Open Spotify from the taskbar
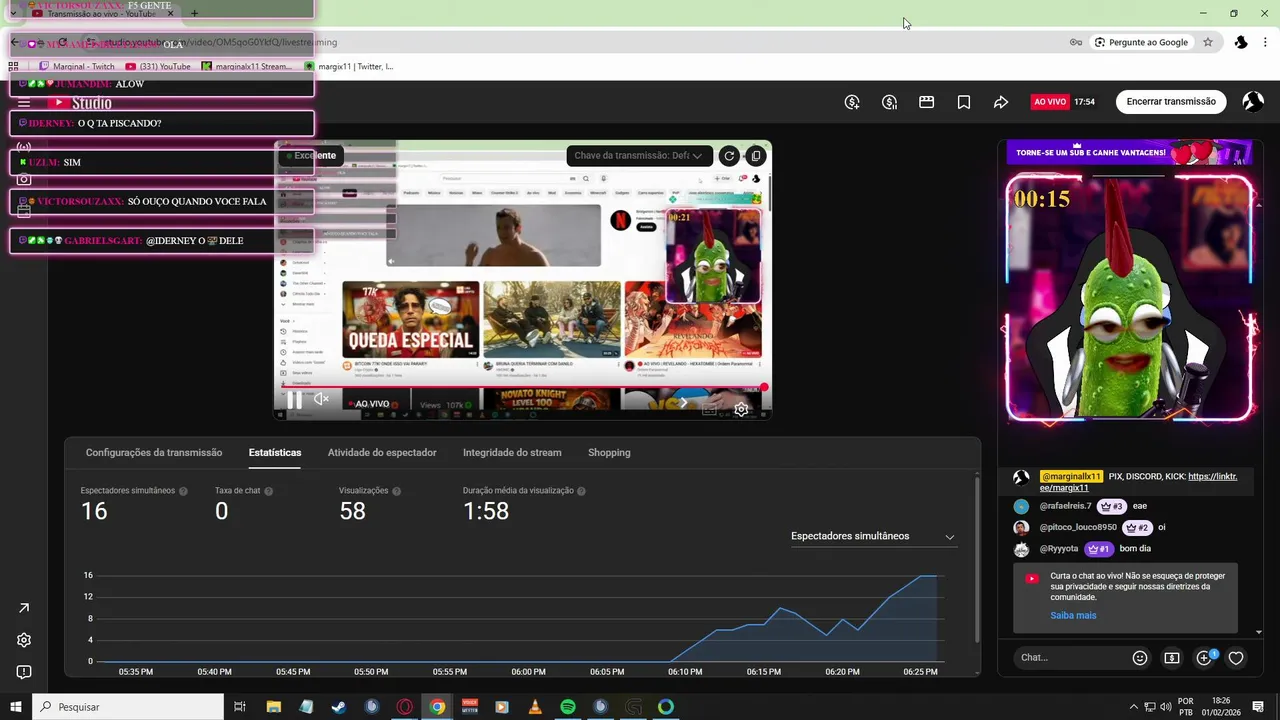 [x=568, y=707]
